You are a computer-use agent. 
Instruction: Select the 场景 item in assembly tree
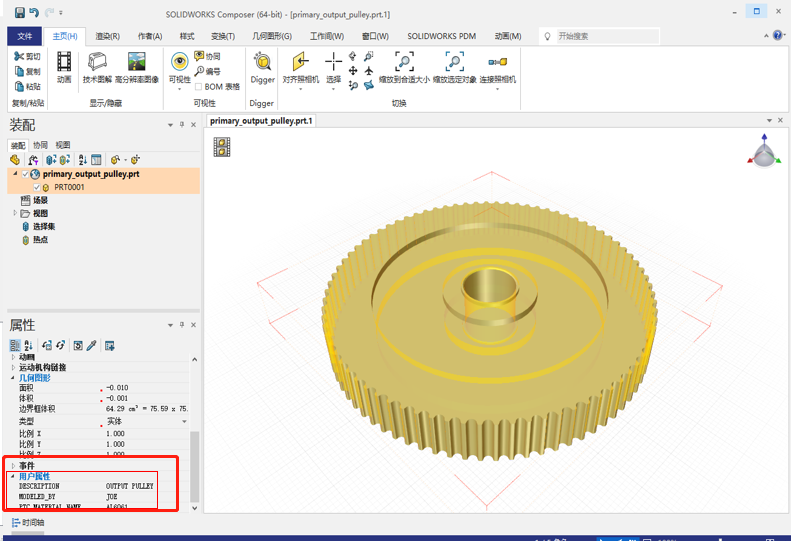34,200
